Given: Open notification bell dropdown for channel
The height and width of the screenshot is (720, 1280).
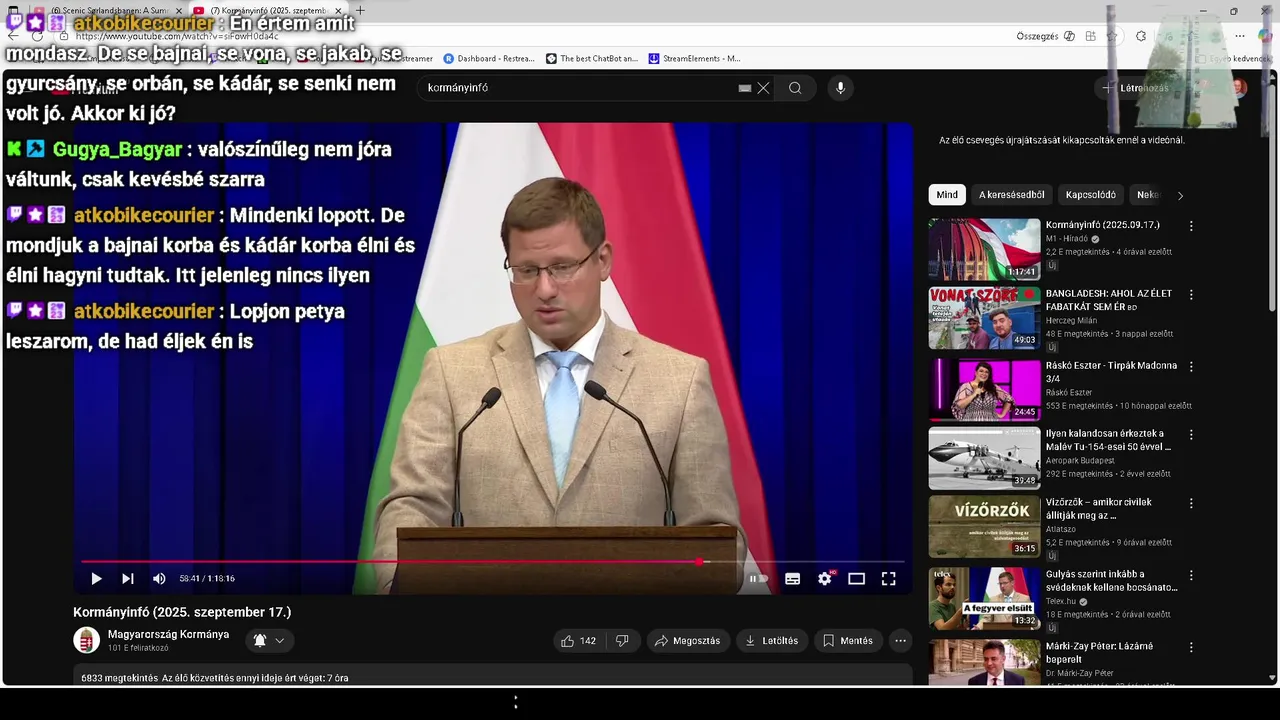Looking at the screenshot, I should click(x=269, y=640).
